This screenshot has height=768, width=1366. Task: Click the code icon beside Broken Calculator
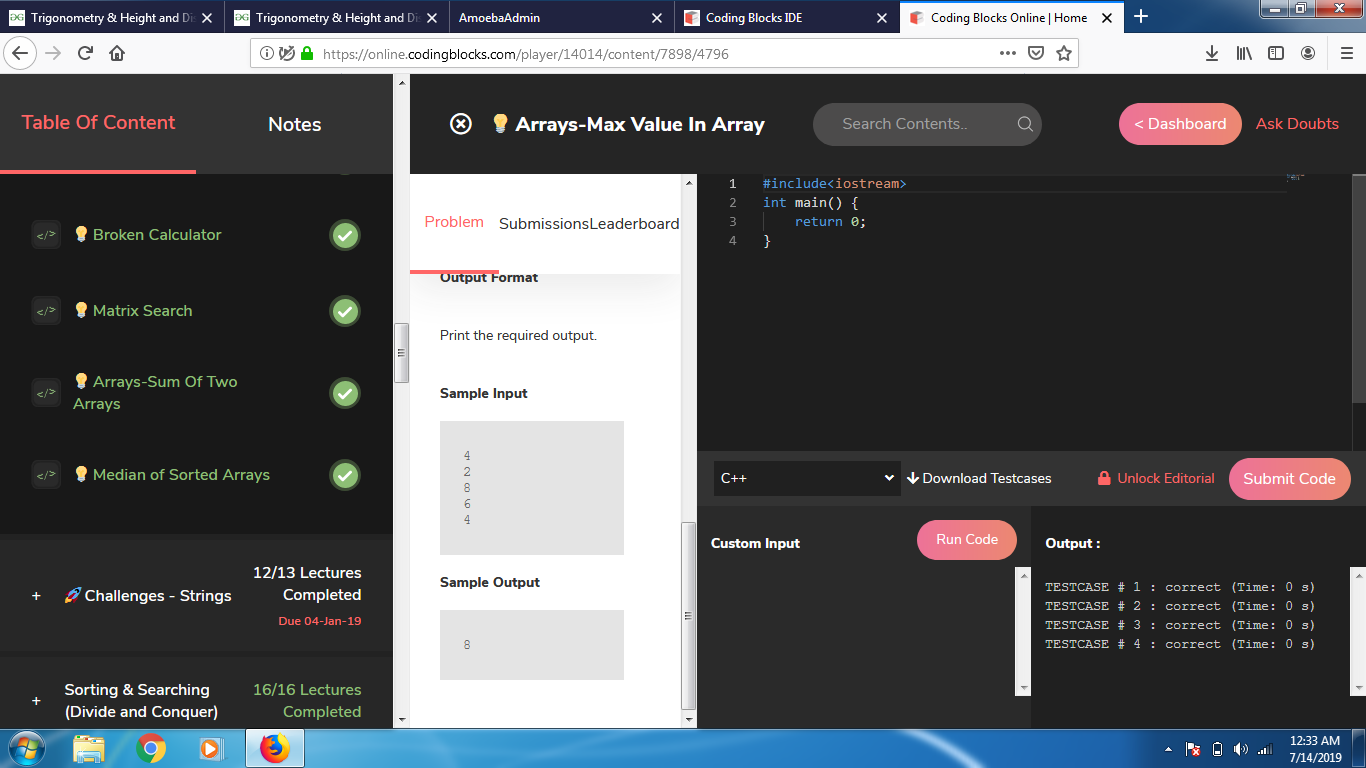click(46, 235)
